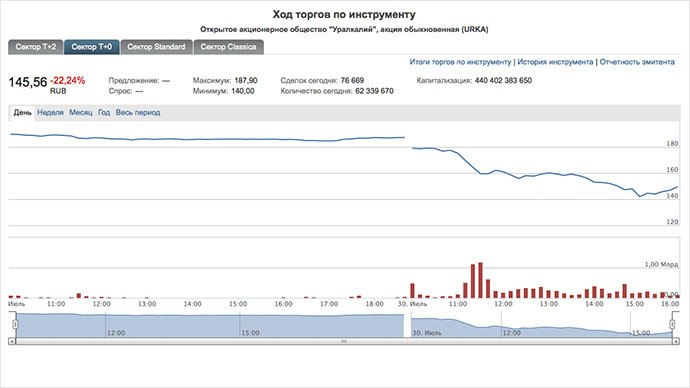The width and height of the screenshot is (690, 388).
Task: Click the tallest red volume bar
Action: pyautogui.click(x=480, y=280)
